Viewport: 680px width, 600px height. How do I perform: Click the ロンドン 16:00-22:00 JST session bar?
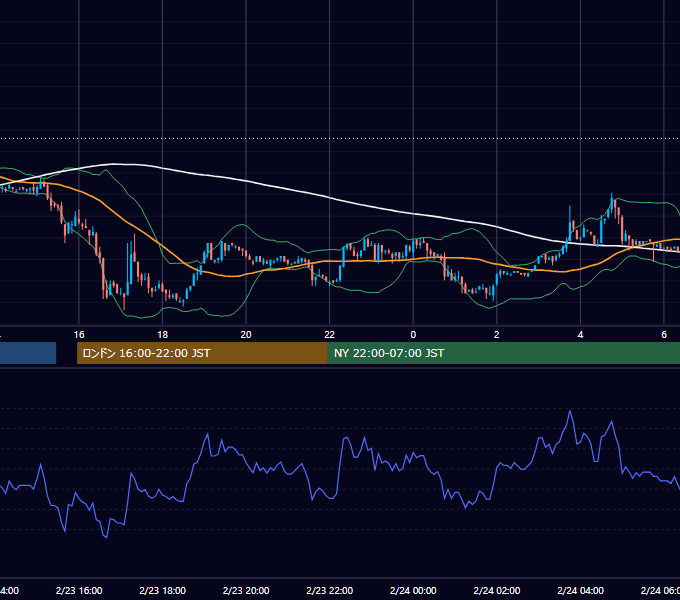(202, 353)
